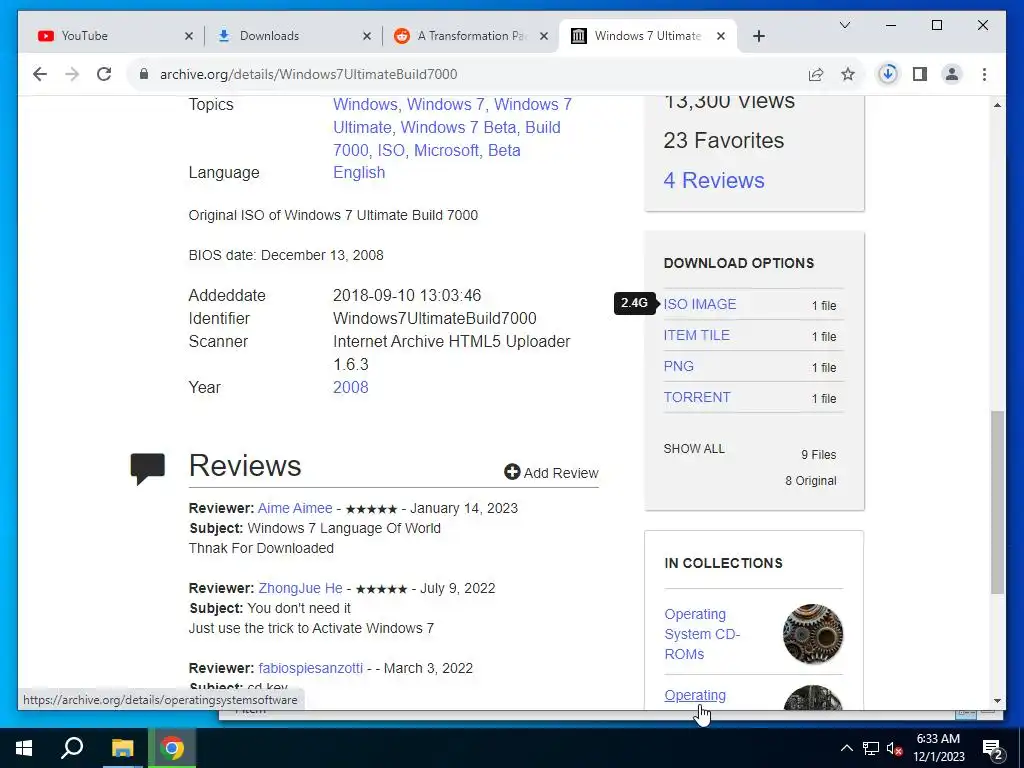Screen dimensions: 1024x768
Task: Select the Windows 7 Ultimate tab
Action: pos(647,36)
